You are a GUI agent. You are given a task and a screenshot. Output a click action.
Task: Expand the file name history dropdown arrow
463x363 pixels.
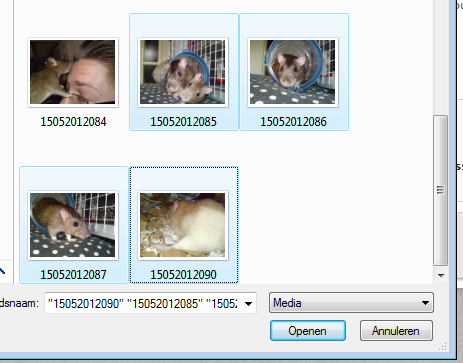point(248,303)
